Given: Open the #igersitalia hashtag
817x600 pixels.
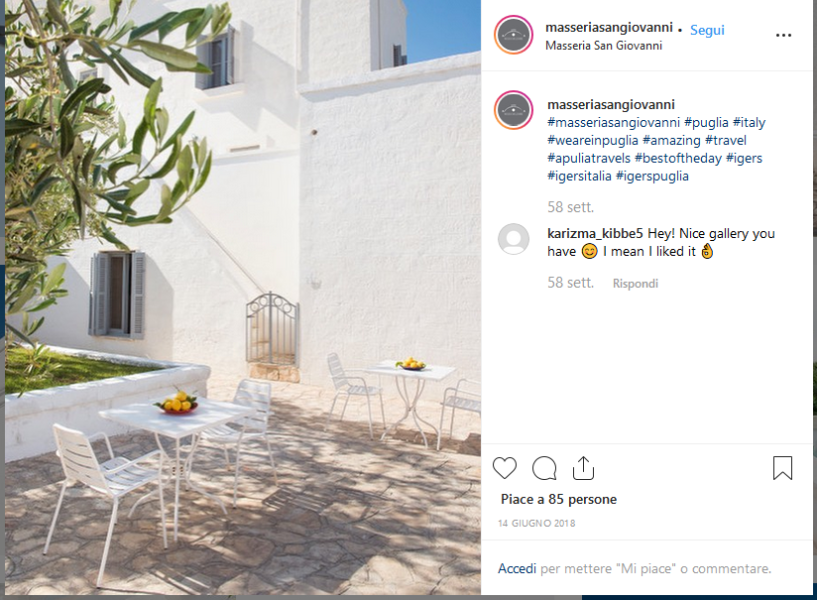Looking at the screenshot, I should (579, 176).
